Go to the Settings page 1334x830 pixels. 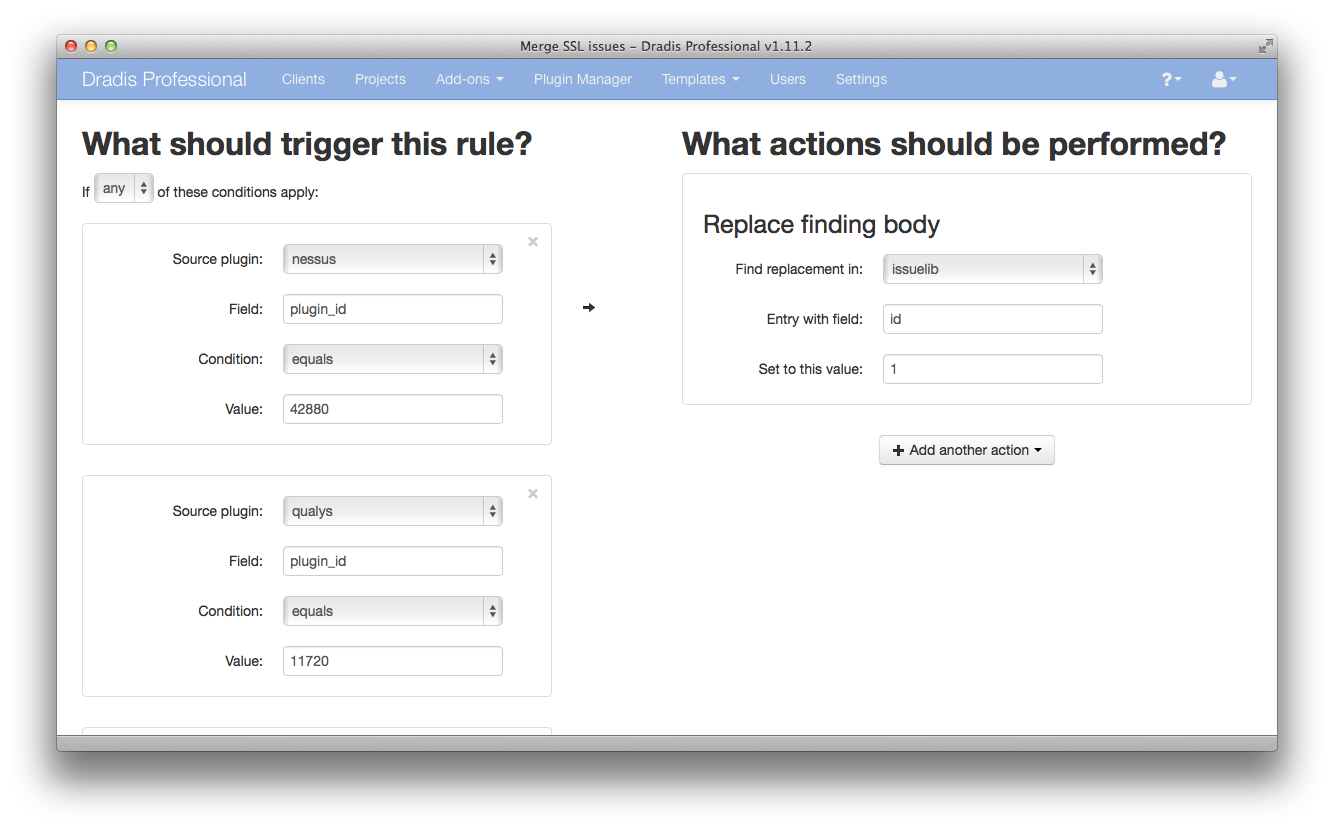pyautogui.click(x=861, y=79)
